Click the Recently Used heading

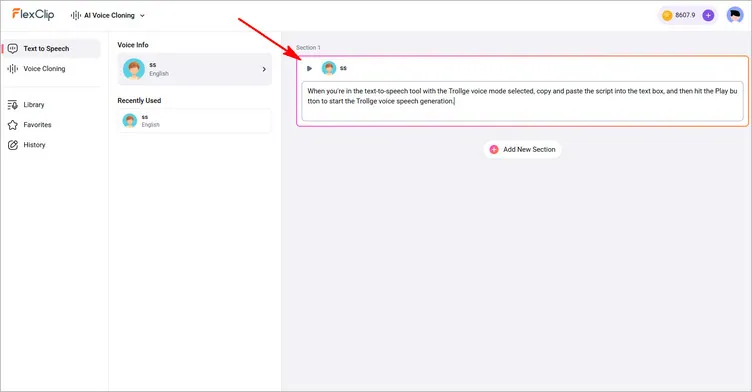tap(139, 100)
